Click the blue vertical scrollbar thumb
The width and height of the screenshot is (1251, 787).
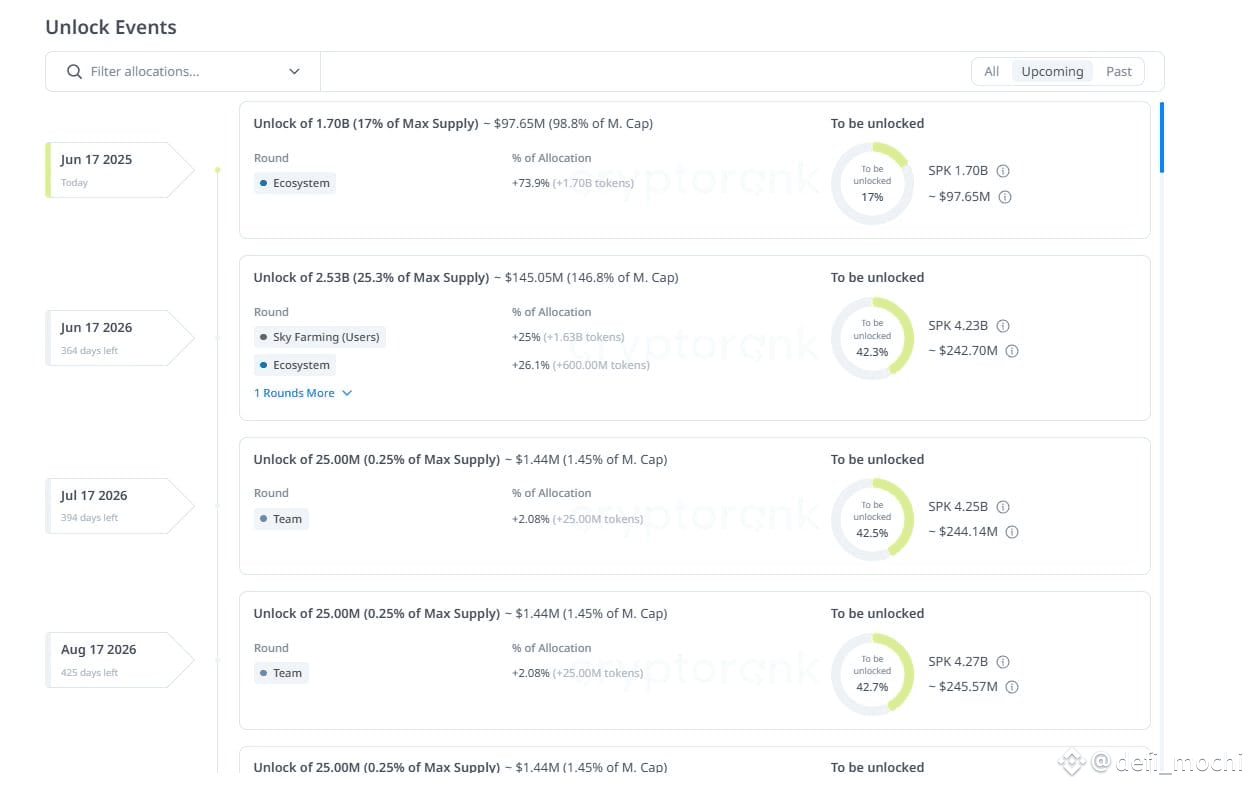1162,137
